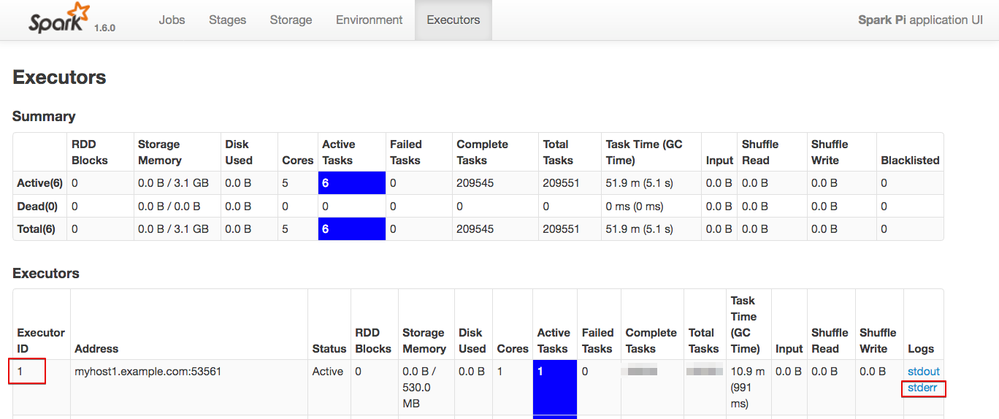Viewport: 999px width, 419px height.
Task: Select the Executors tab
Action: coord(453,20)
